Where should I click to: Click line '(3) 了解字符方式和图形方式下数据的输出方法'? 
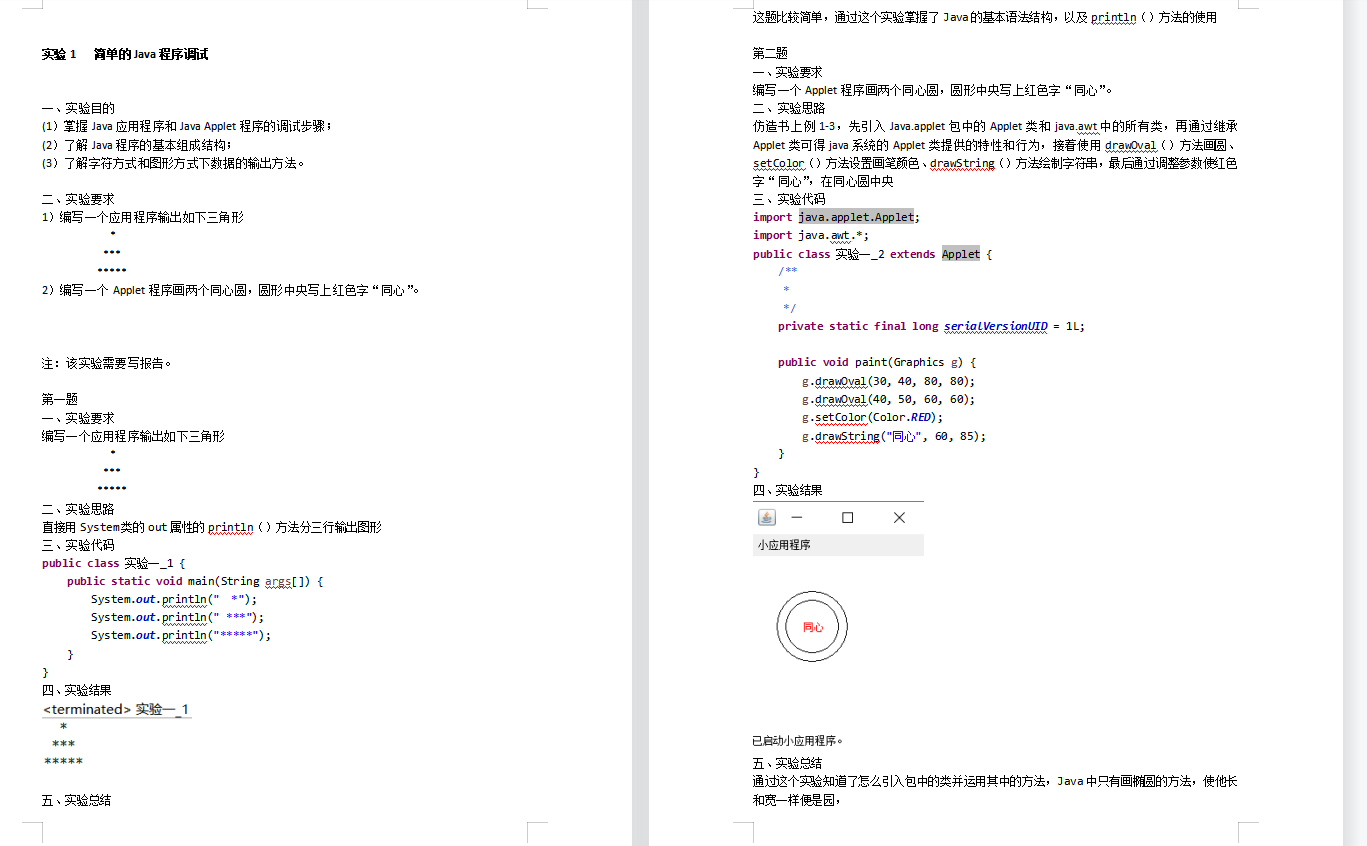[173, 162]
